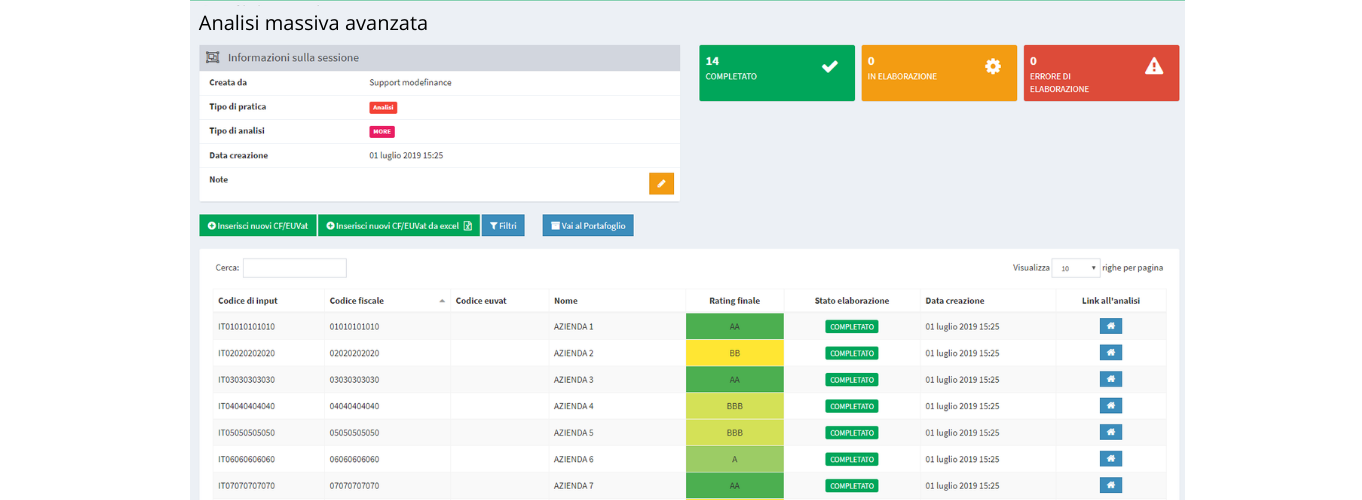Open analysis link for AZIENDA 4
This screenshot has width=1362, height=500.
pyautogui.click(x=1111, y=406)
